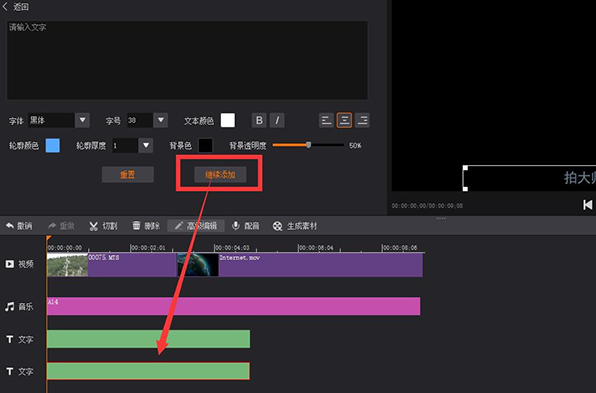Select the 切割 scissors cut tool
The image size is (596, 393).
point(103,226)
